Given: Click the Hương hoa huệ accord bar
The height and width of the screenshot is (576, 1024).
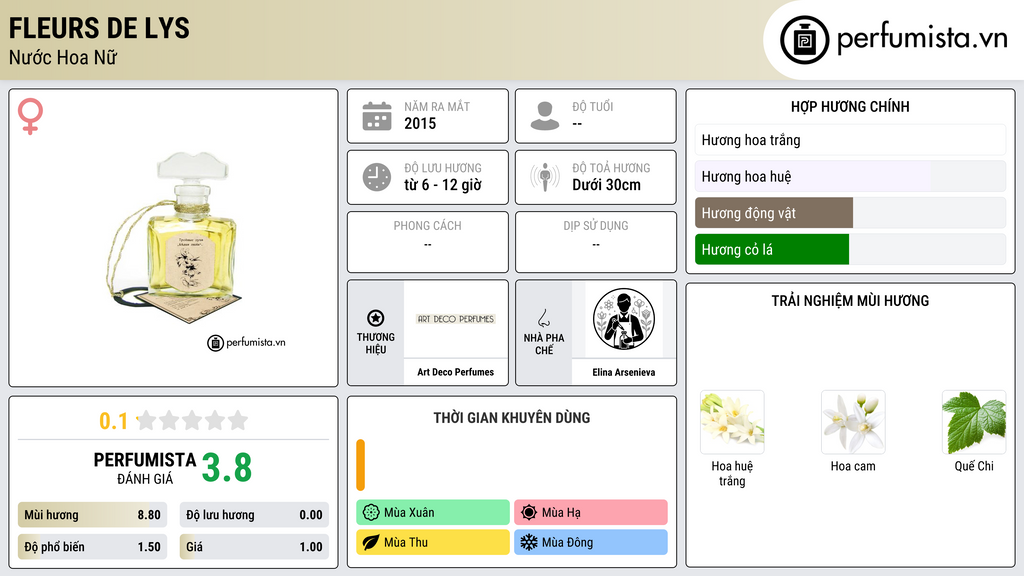Looking at the screenshot, I should tap(850, 176).
